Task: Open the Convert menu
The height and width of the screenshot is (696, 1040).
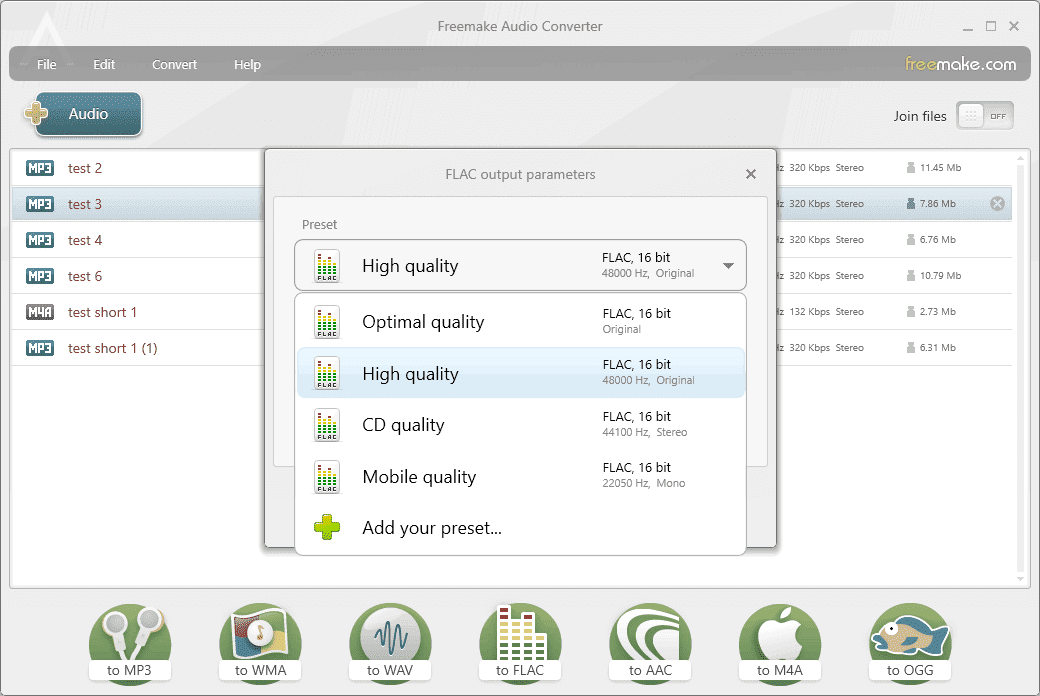Action: (x=174, y=64)
